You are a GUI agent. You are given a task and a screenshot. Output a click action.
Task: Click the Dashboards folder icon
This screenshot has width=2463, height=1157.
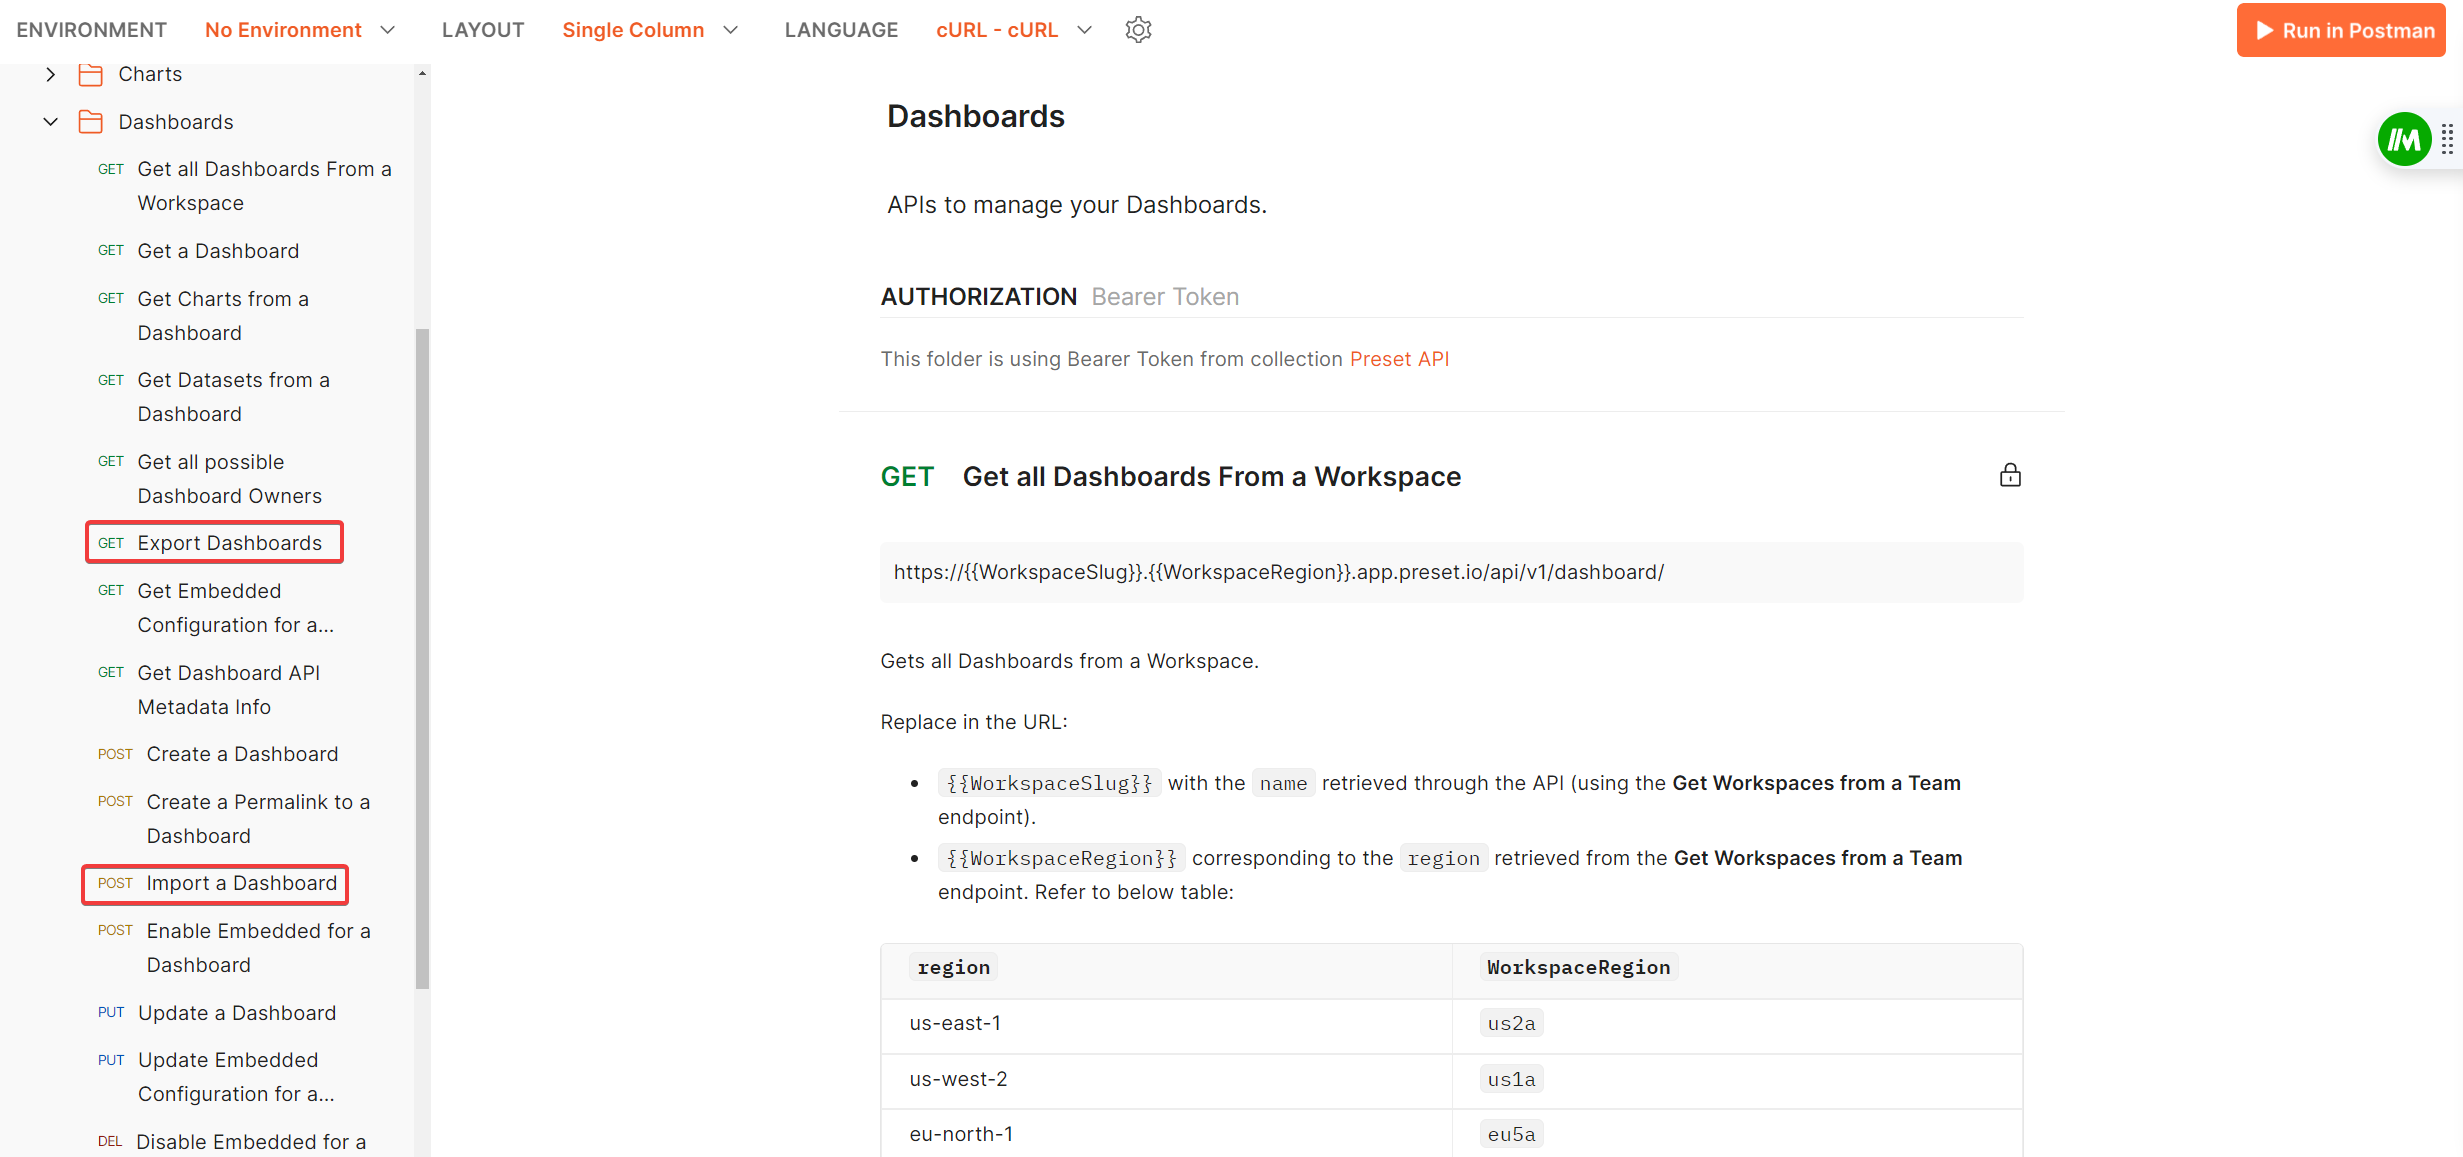click(91, 121)
